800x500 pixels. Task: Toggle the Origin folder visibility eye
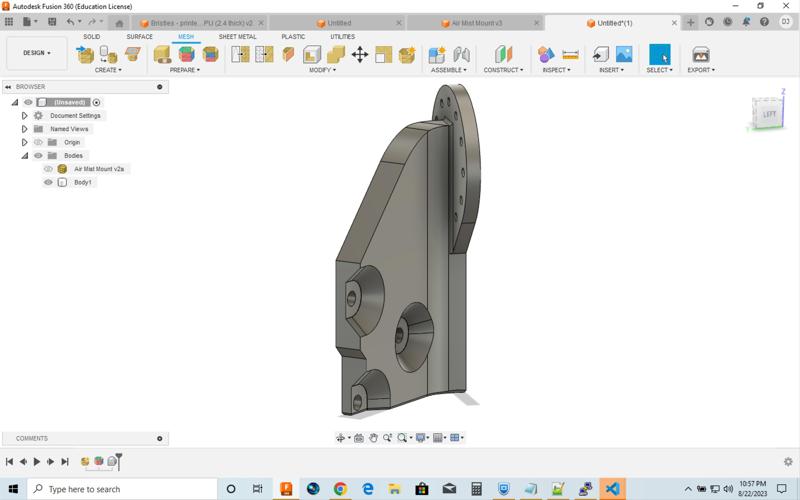coord(39,142)
